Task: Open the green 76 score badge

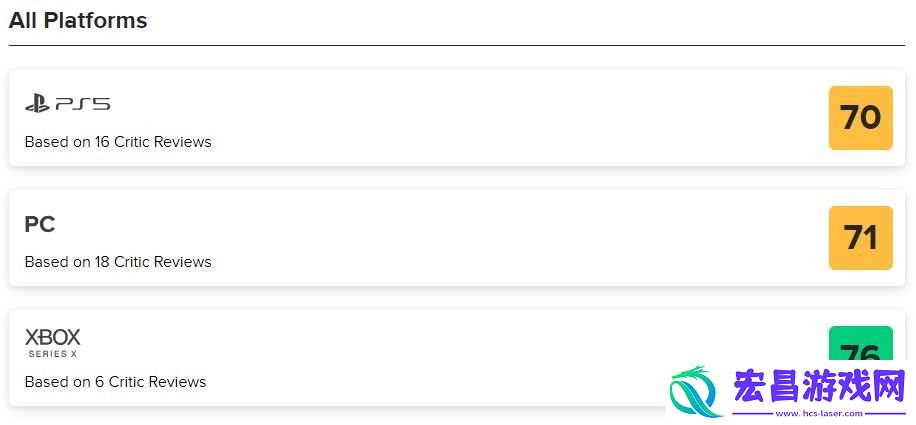Action: click(861, 344)
